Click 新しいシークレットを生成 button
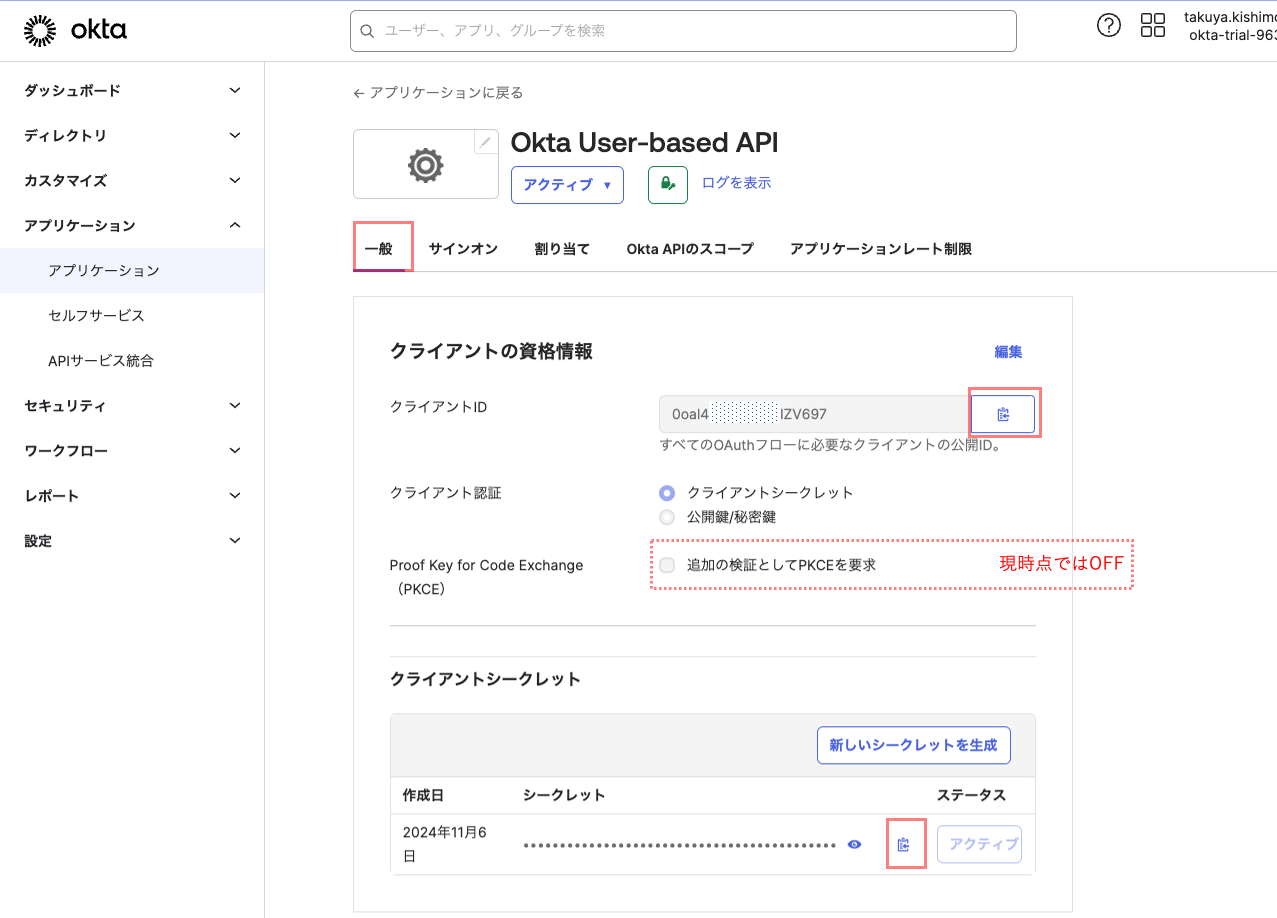Image resolution: width=1277 pixels, height=918 pixels. tap(913, 745)
